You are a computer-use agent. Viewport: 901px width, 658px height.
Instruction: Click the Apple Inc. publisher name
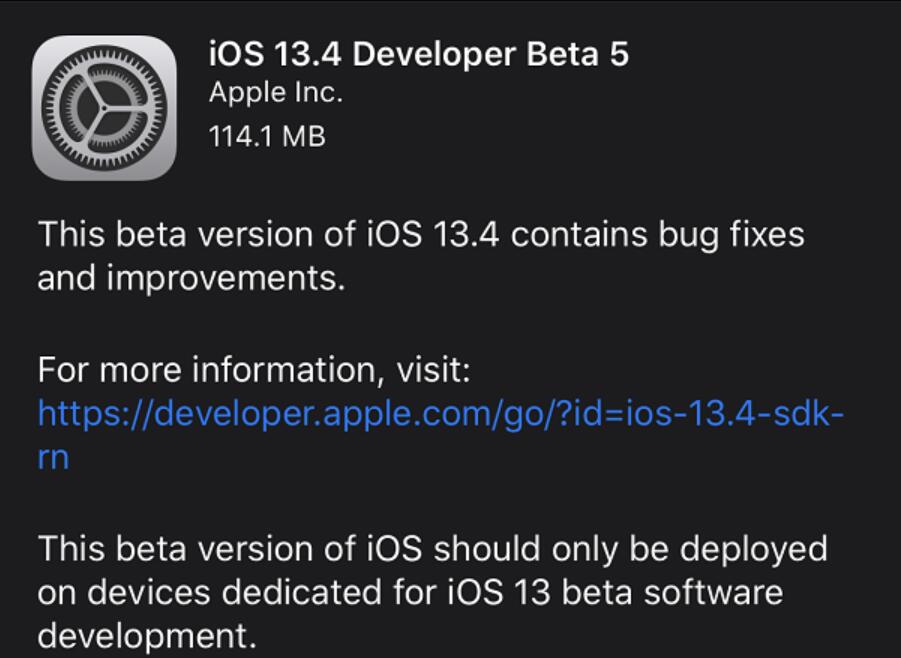[x=275, y=93]
